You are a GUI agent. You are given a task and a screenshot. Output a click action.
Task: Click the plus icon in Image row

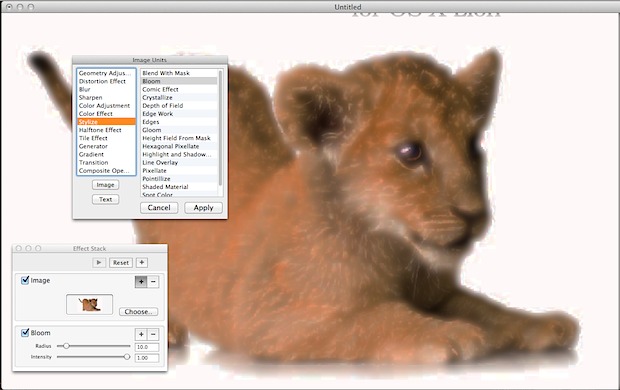point(141,282)
